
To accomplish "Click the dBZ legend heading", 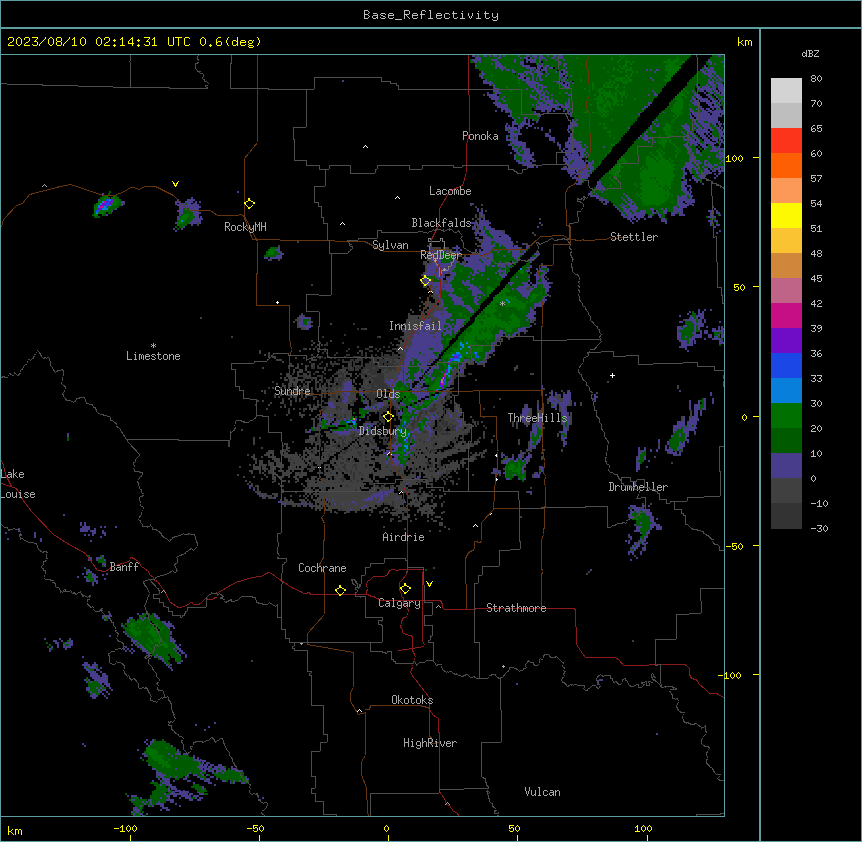I will point(810,53).
